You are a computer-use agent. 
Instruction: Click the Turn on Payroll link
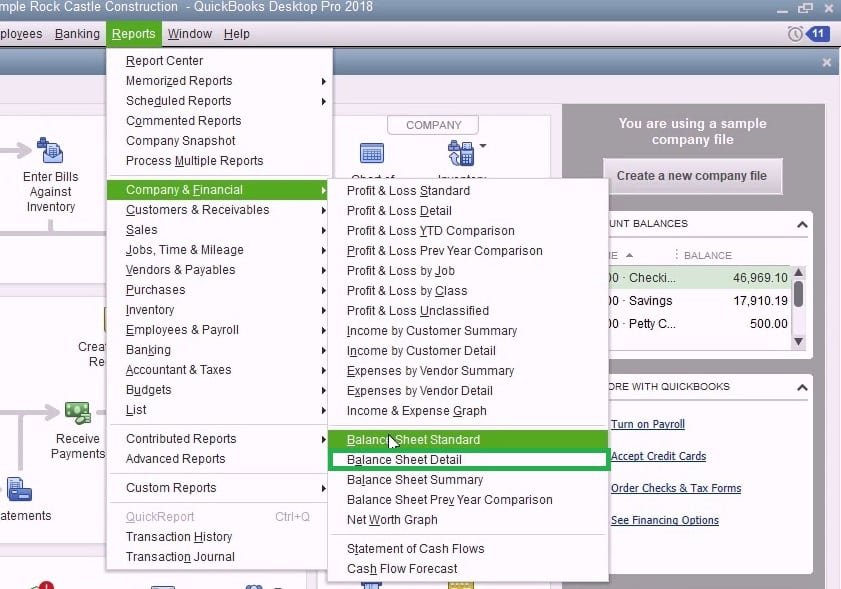tap(647, 424)
